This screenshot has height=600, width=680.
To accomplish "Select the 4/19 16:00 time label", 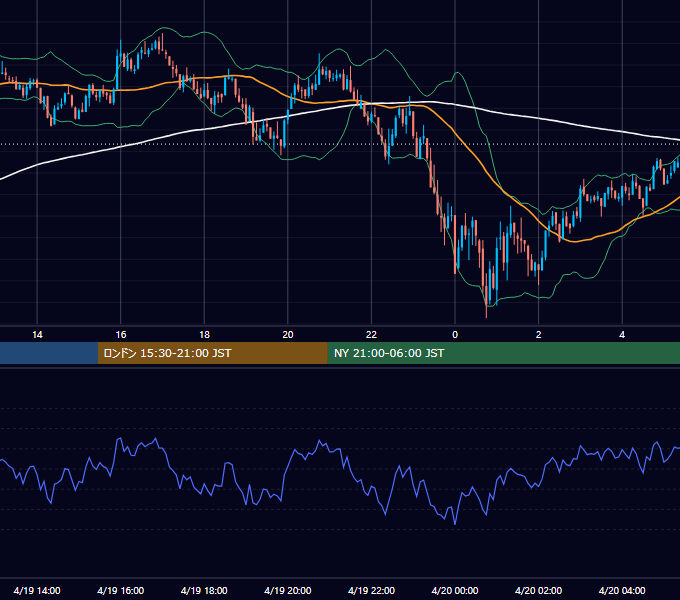I will click(x=121, y=590).
